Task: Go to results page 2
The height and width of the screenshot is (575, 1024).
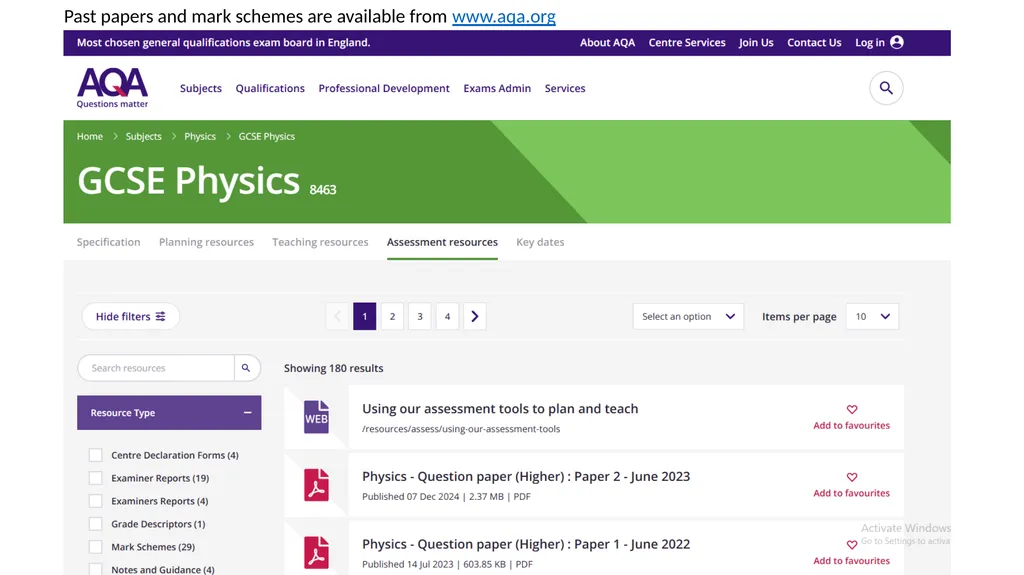Action: click(392, 316)
